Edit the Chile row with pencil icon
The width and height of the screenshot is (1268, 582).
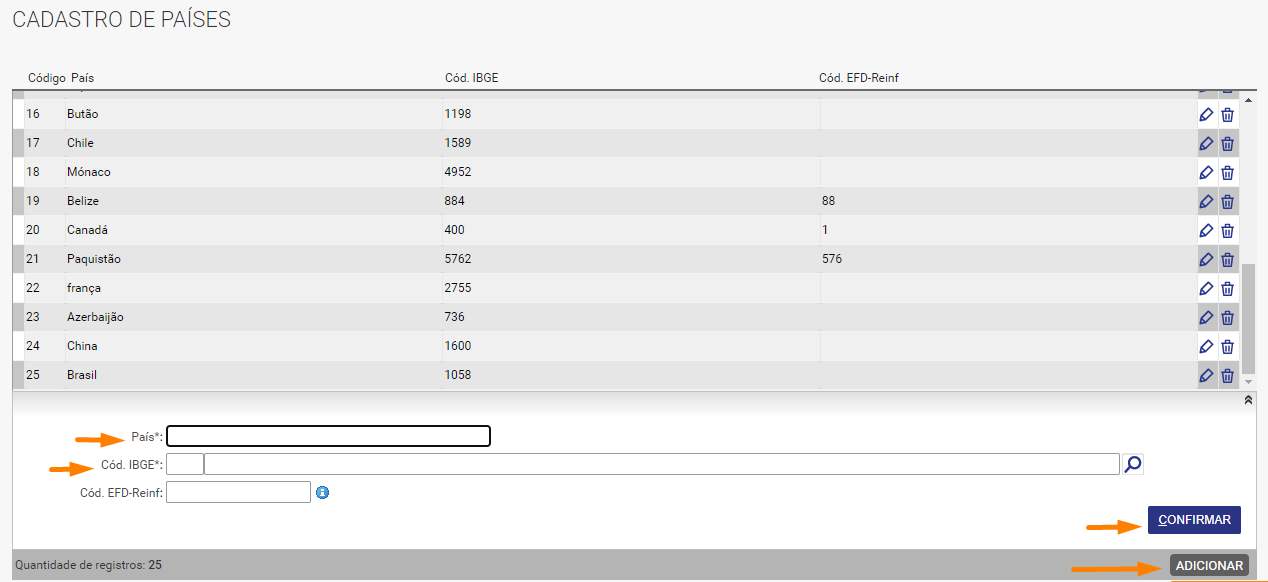[1206, 144]
